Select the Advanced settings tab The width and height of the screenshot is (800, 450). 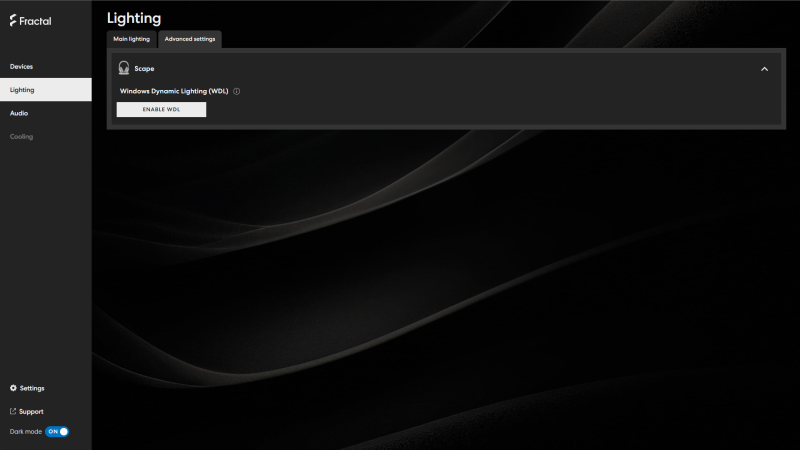(x=190, y=39)
